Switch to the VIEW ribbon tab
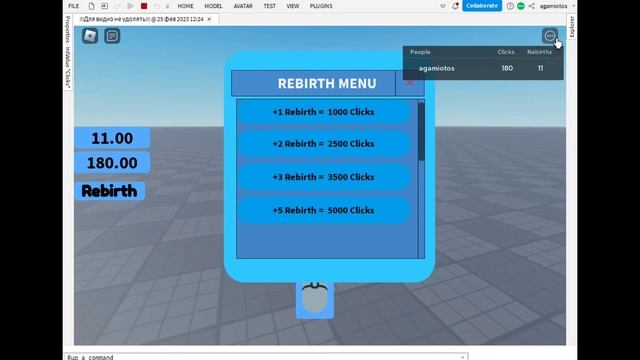 pyautogui.click(x=293, y=6)
